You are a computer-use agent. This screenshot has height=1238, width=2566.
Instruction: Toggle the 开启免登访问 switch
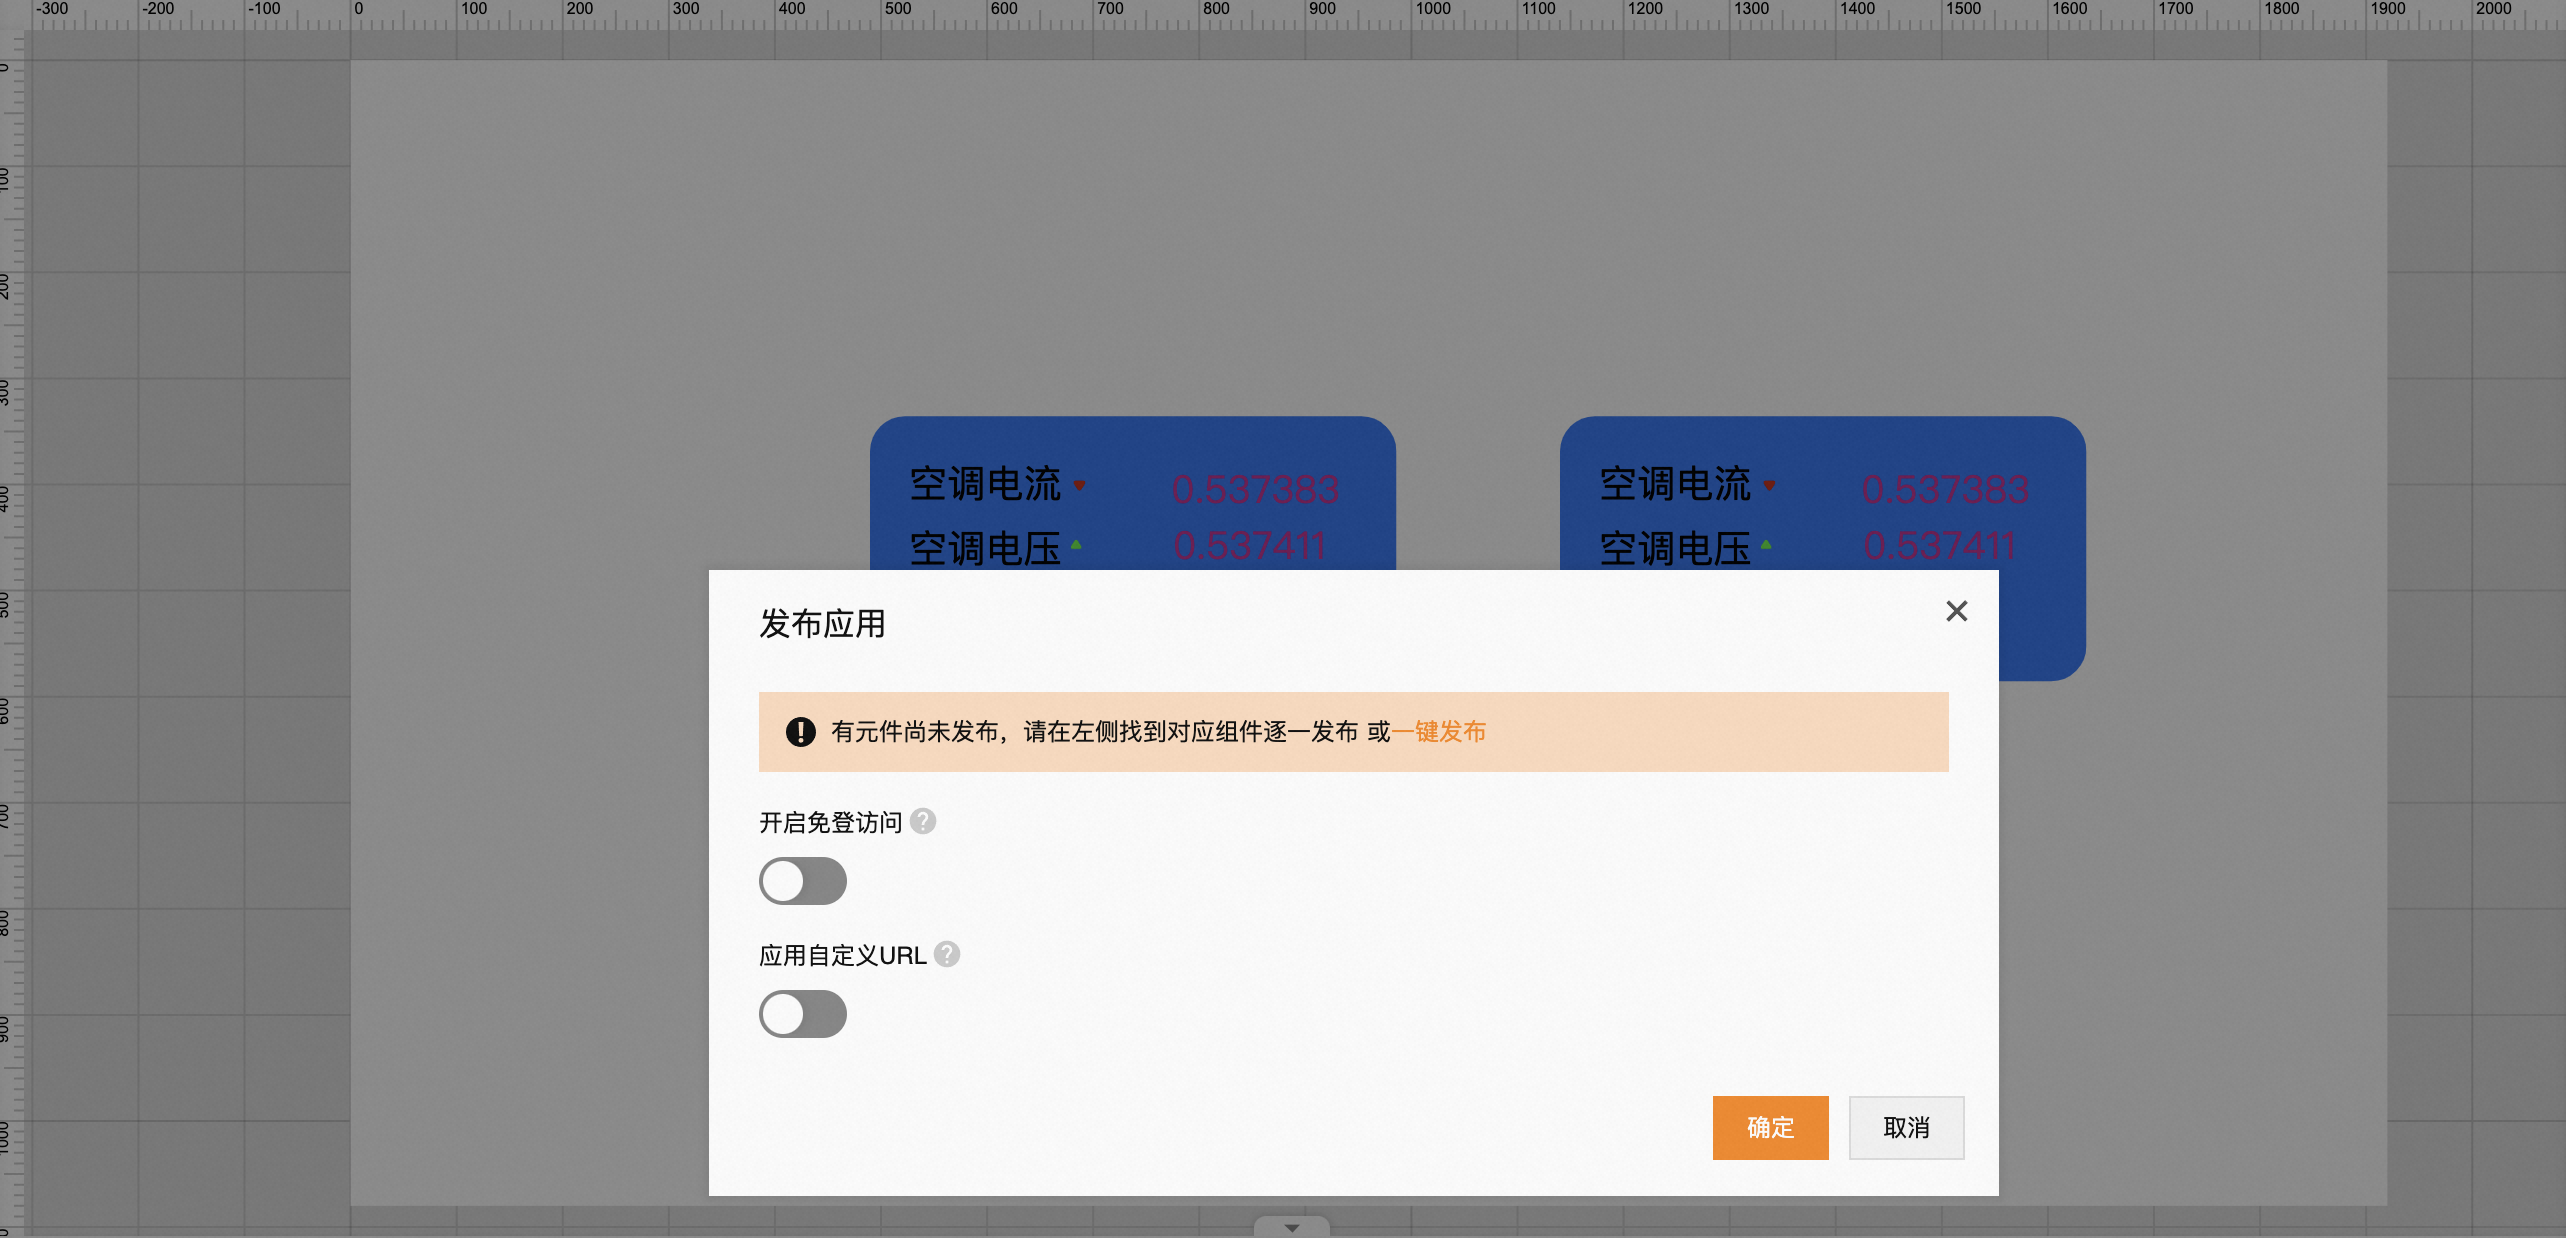(x=803, y=881)
